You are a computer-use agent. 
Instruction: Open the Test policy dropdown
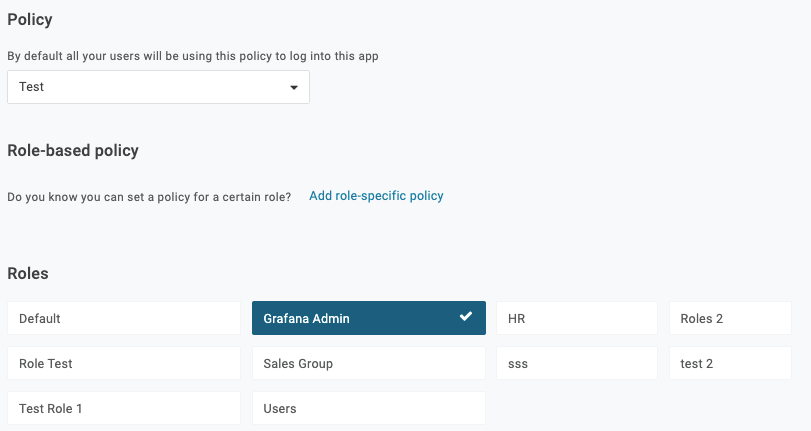click(x=158, y=87)
